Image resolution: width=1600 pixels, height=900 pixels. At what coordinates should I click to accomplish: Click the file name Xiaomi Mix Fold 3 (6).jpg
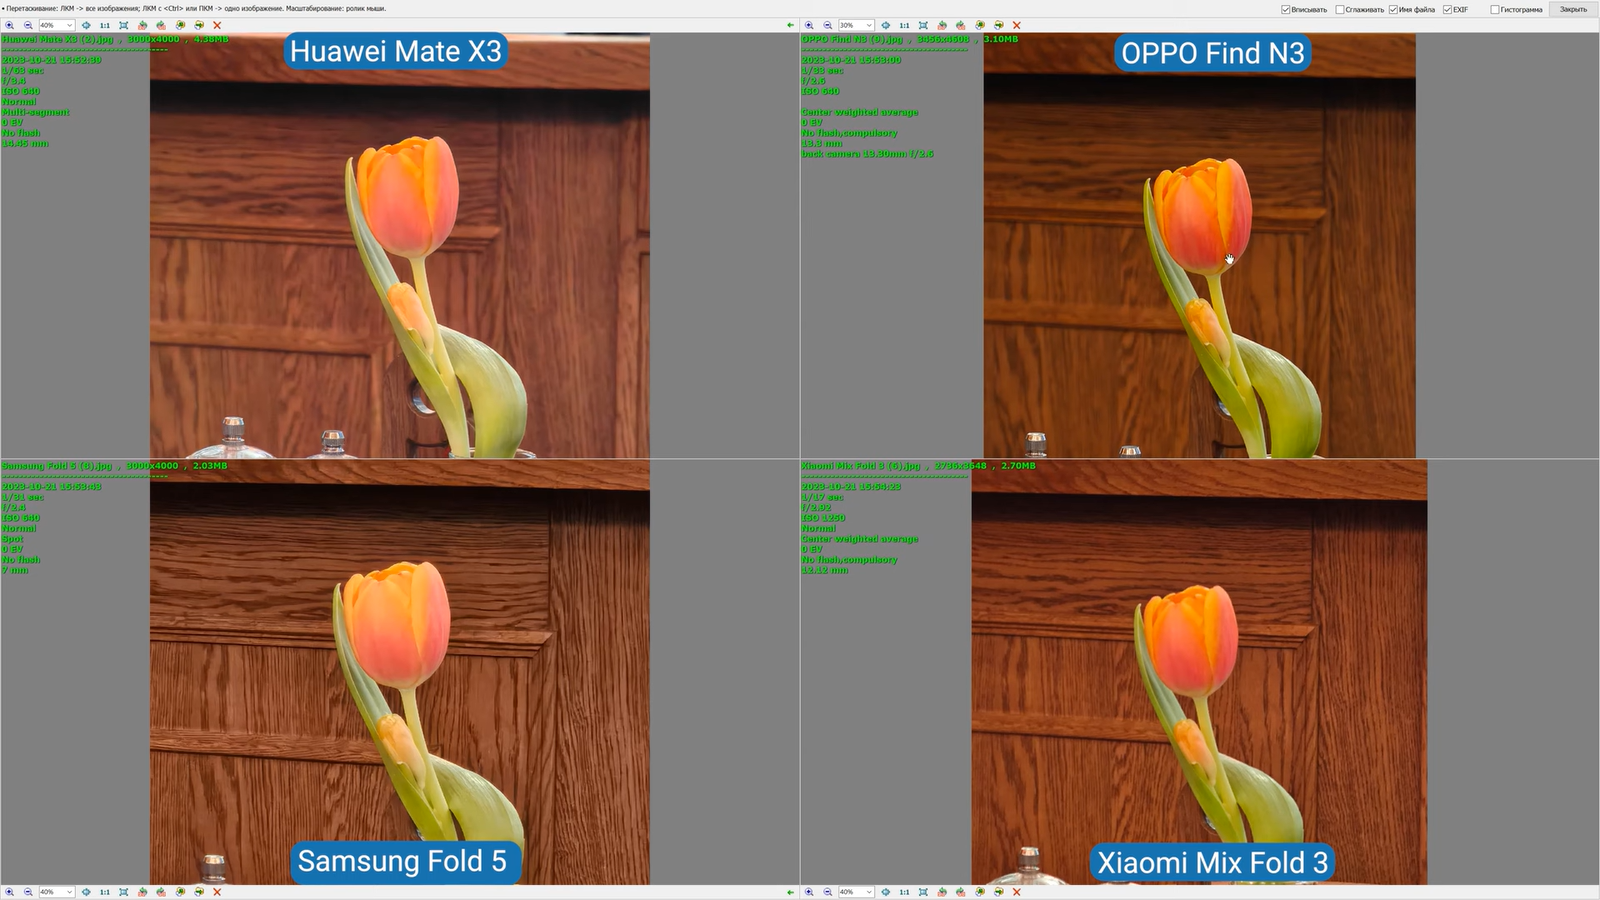tap(861, 466)
